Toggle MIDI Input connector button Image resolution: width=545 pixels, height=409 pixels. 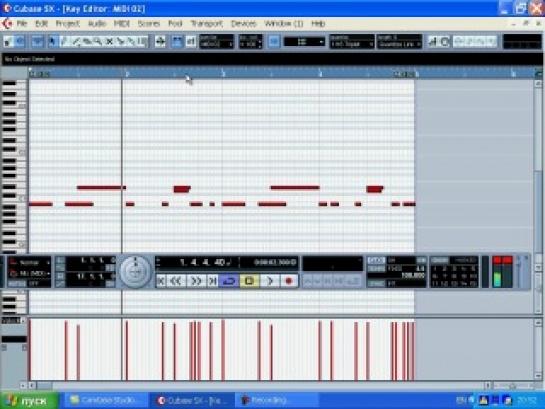[x=445, y=42]
